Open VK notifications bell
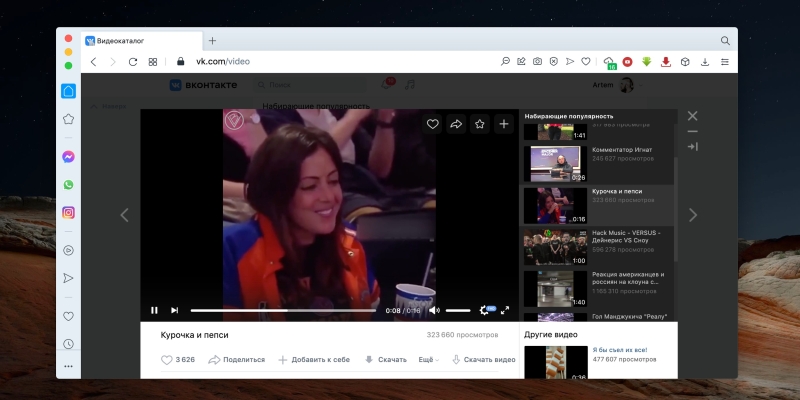The height and width of the screenshot is (400, 800). coord(387,84)
